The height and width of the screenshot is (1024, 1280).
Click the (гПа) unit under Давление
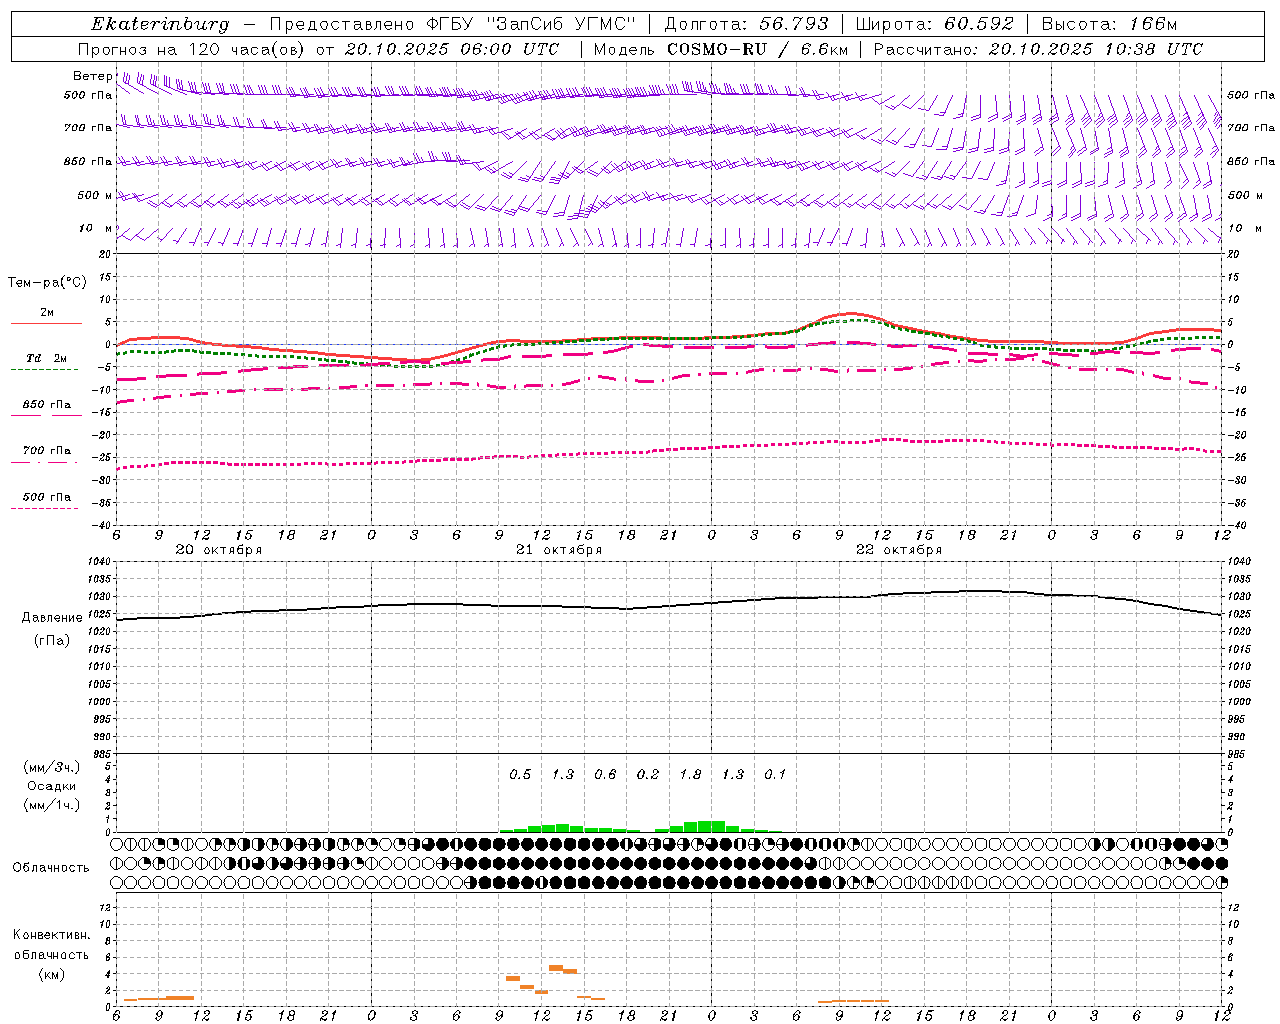[x=52, y=640]
